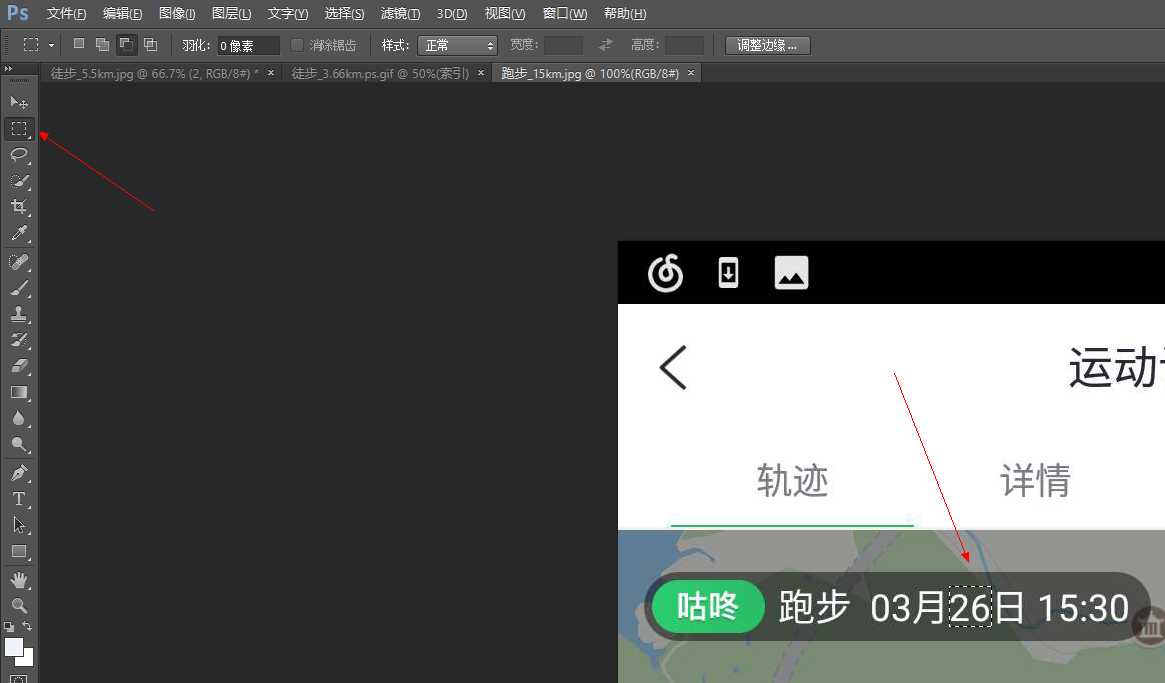Open the 文字(Y) menu
Screen dimensions: 1165x683
288,13
